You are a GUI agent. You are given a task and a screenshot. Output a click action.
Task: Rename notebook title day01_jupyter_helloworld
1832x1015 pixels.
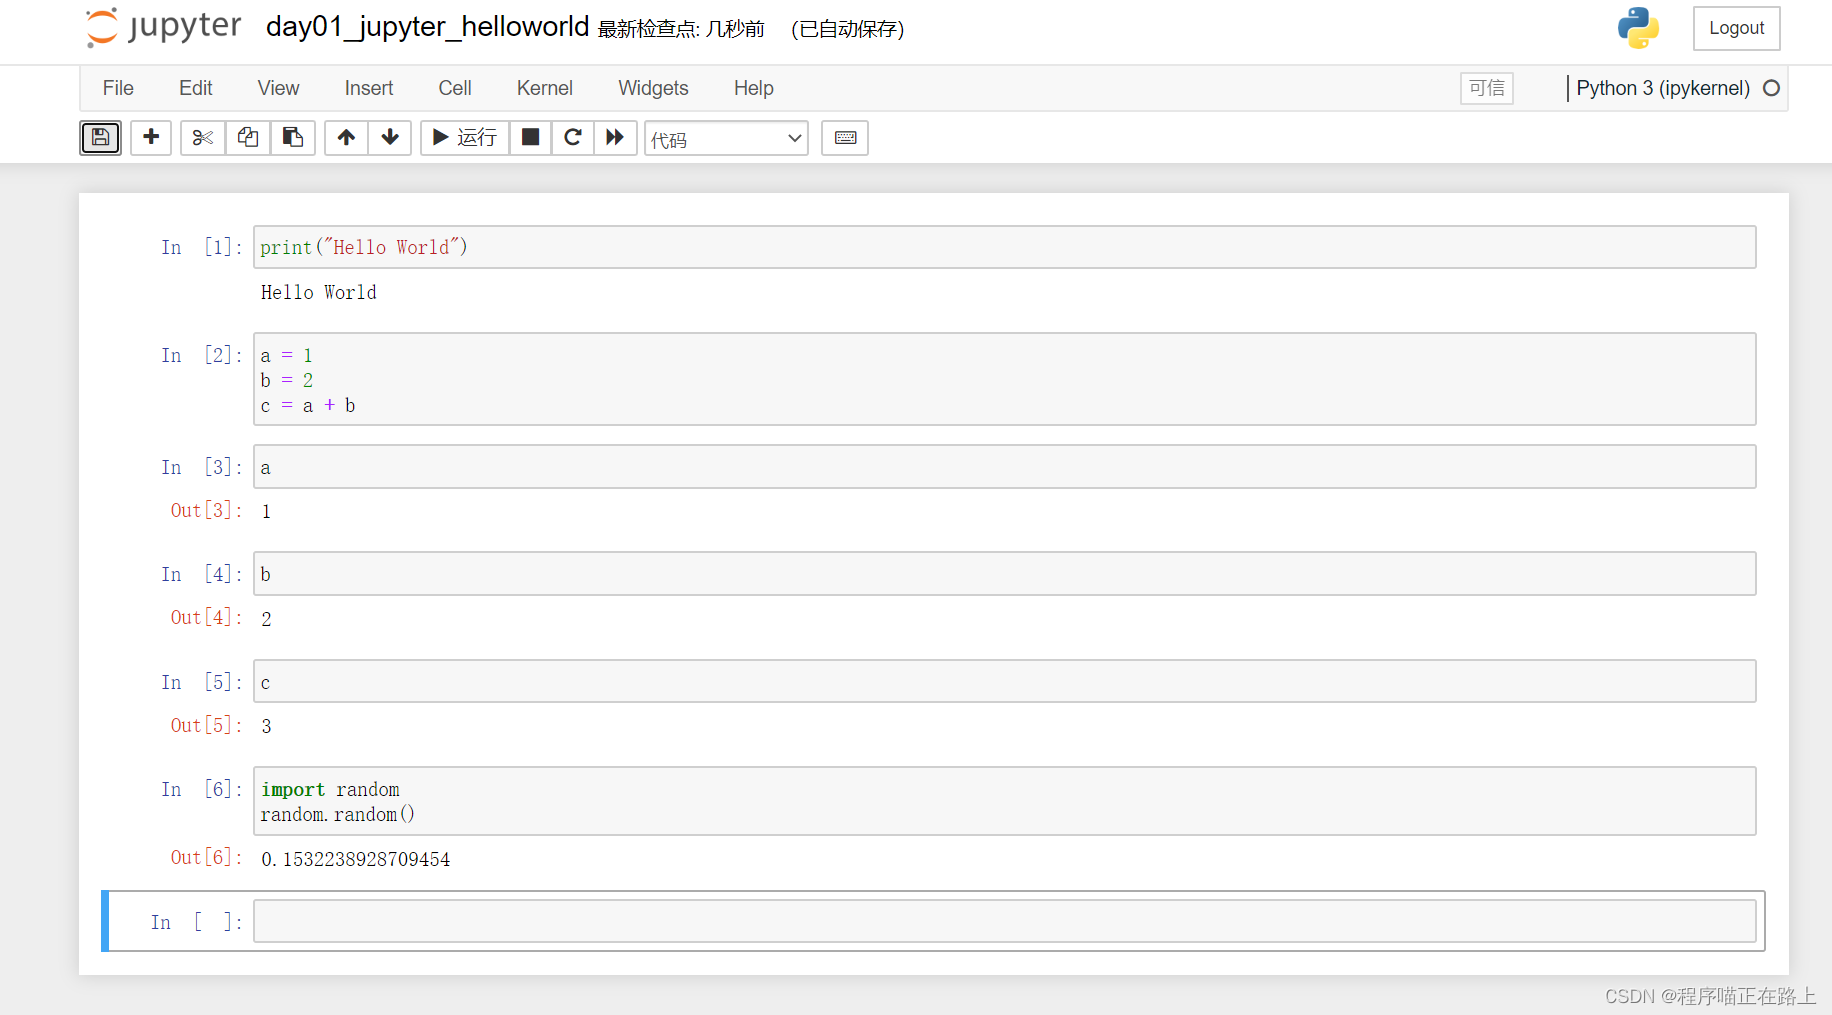point(427,27)
